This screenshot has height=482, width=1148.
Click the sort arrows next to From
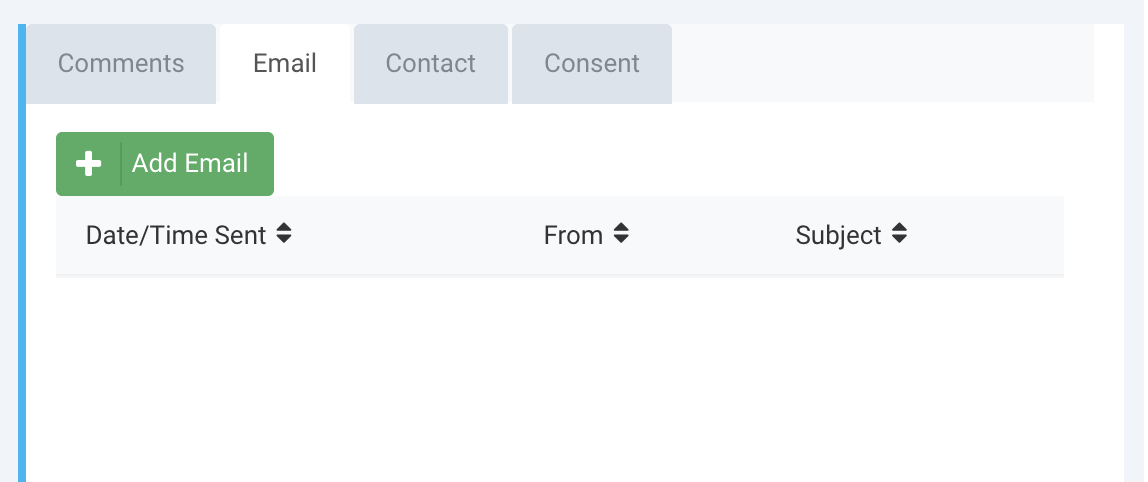point(621,234)
